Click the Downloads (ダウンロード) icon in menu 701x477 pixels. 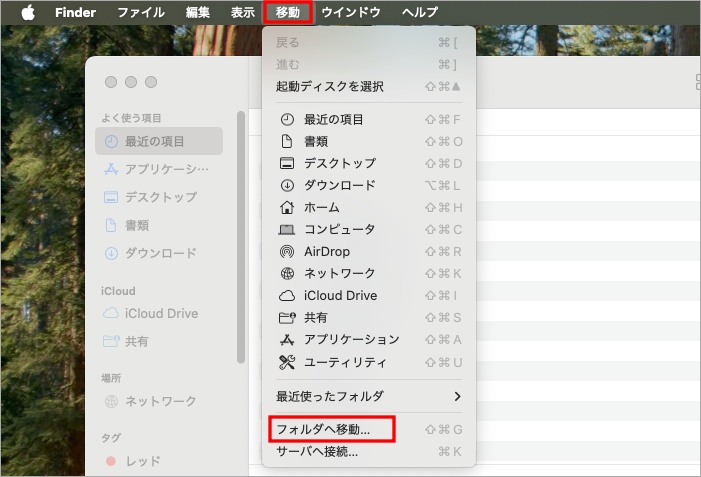tap(287, 185)
